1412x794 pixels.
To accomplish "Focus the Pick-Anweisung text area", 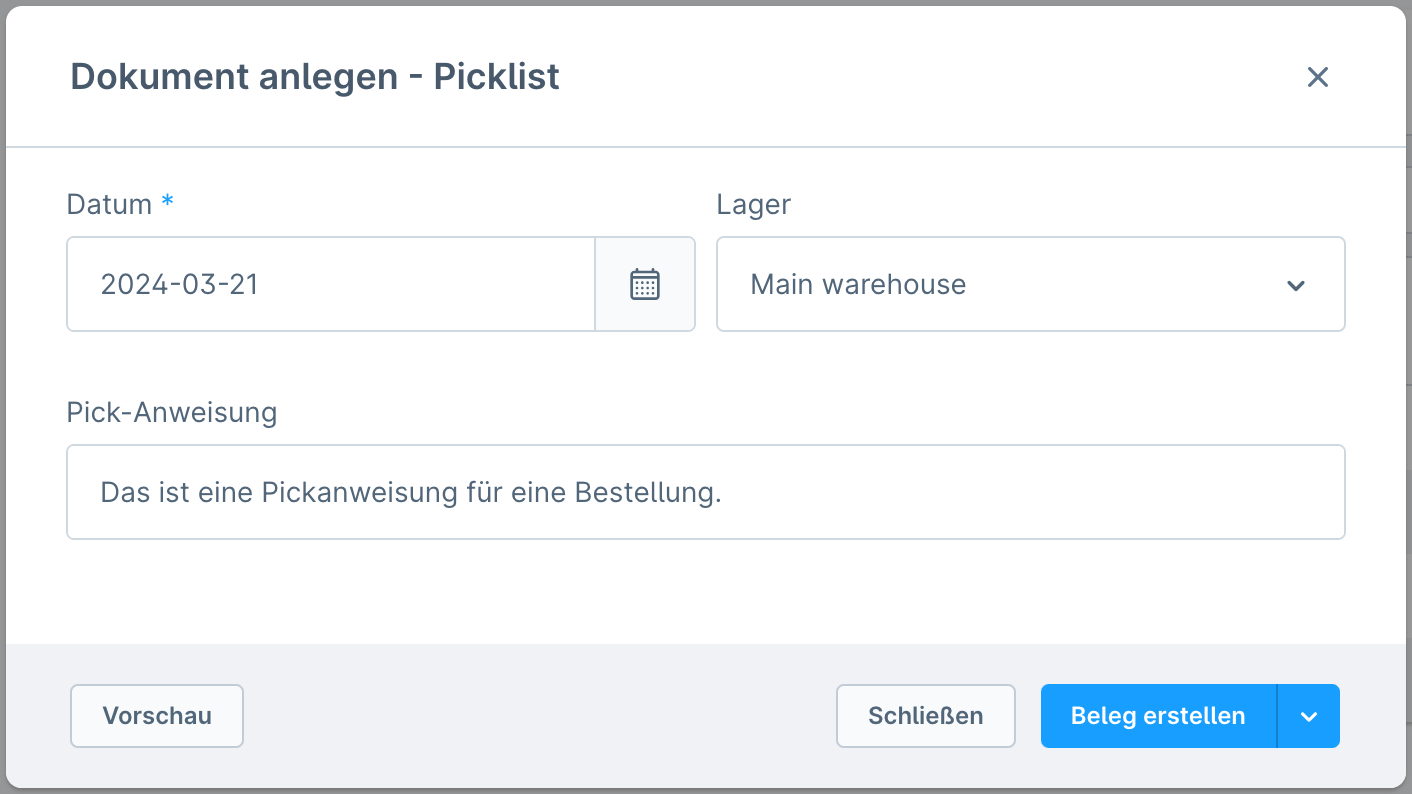I will click(x=705, y=492).
